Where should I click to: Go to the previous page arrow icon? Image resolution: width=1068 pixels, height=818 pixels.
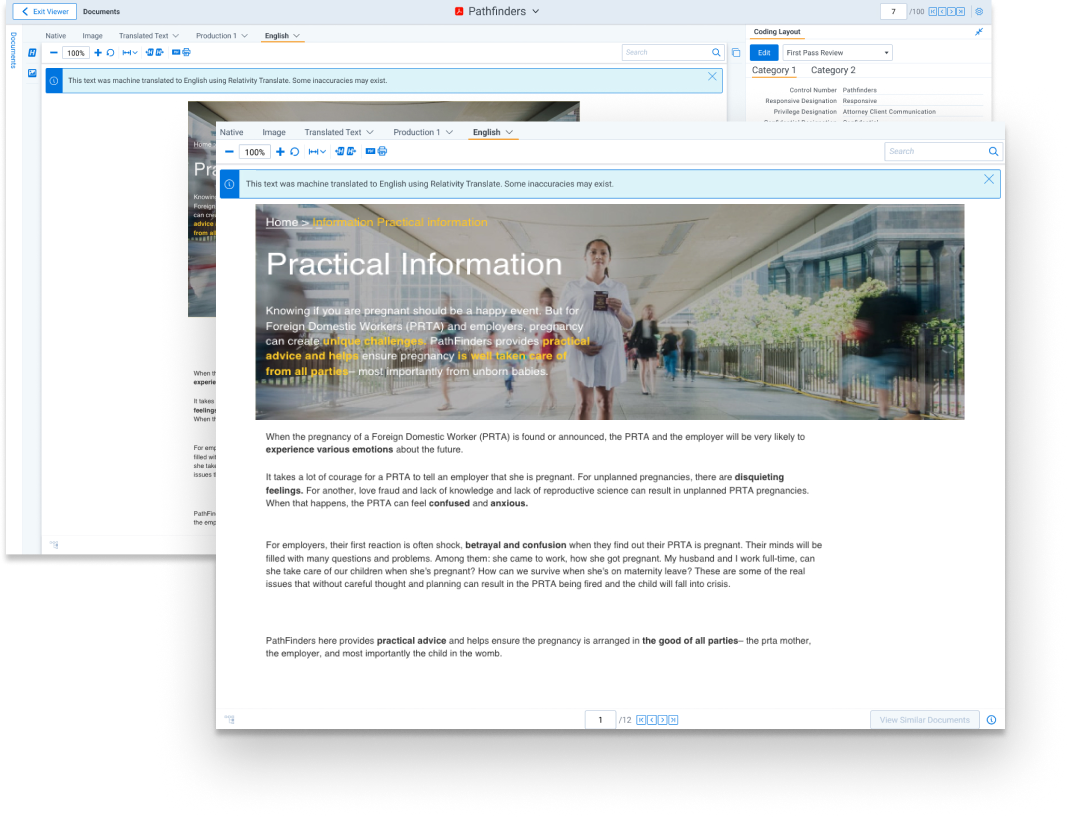651,719
